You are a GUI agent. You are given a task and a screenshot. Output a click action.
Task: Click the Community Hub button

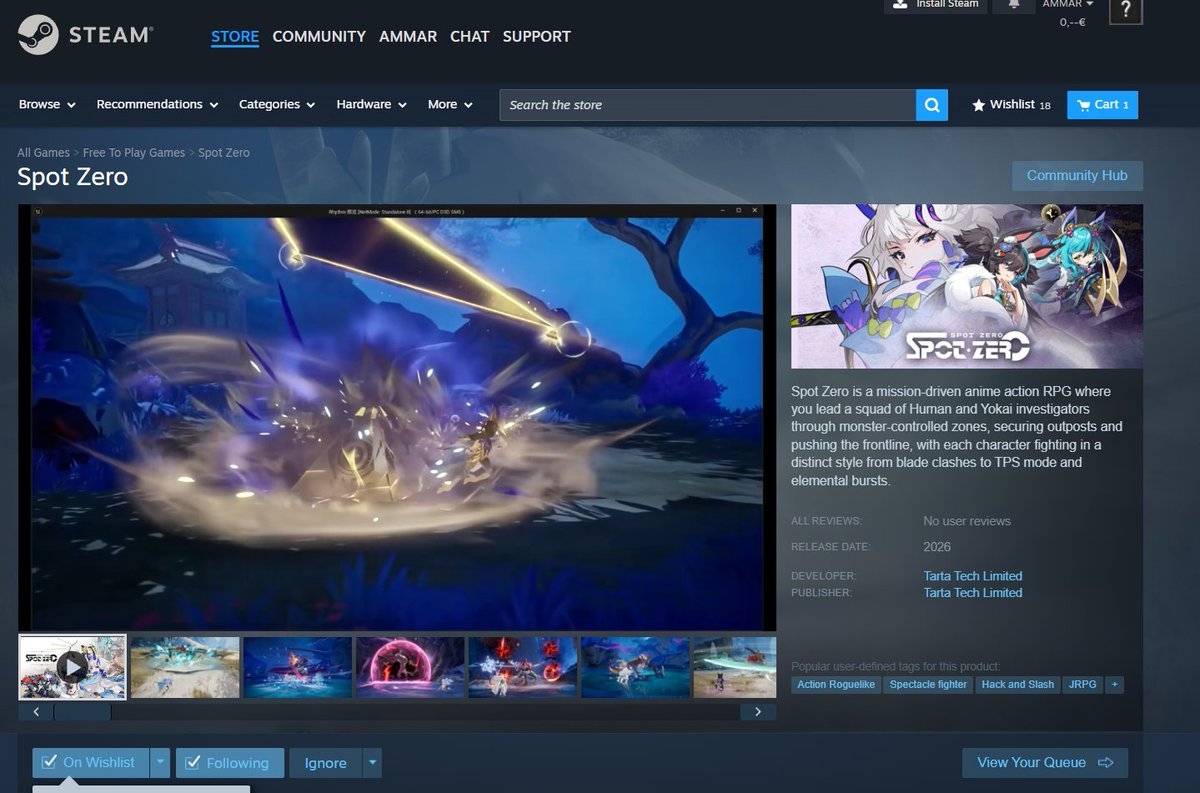tap(1077, 175)
